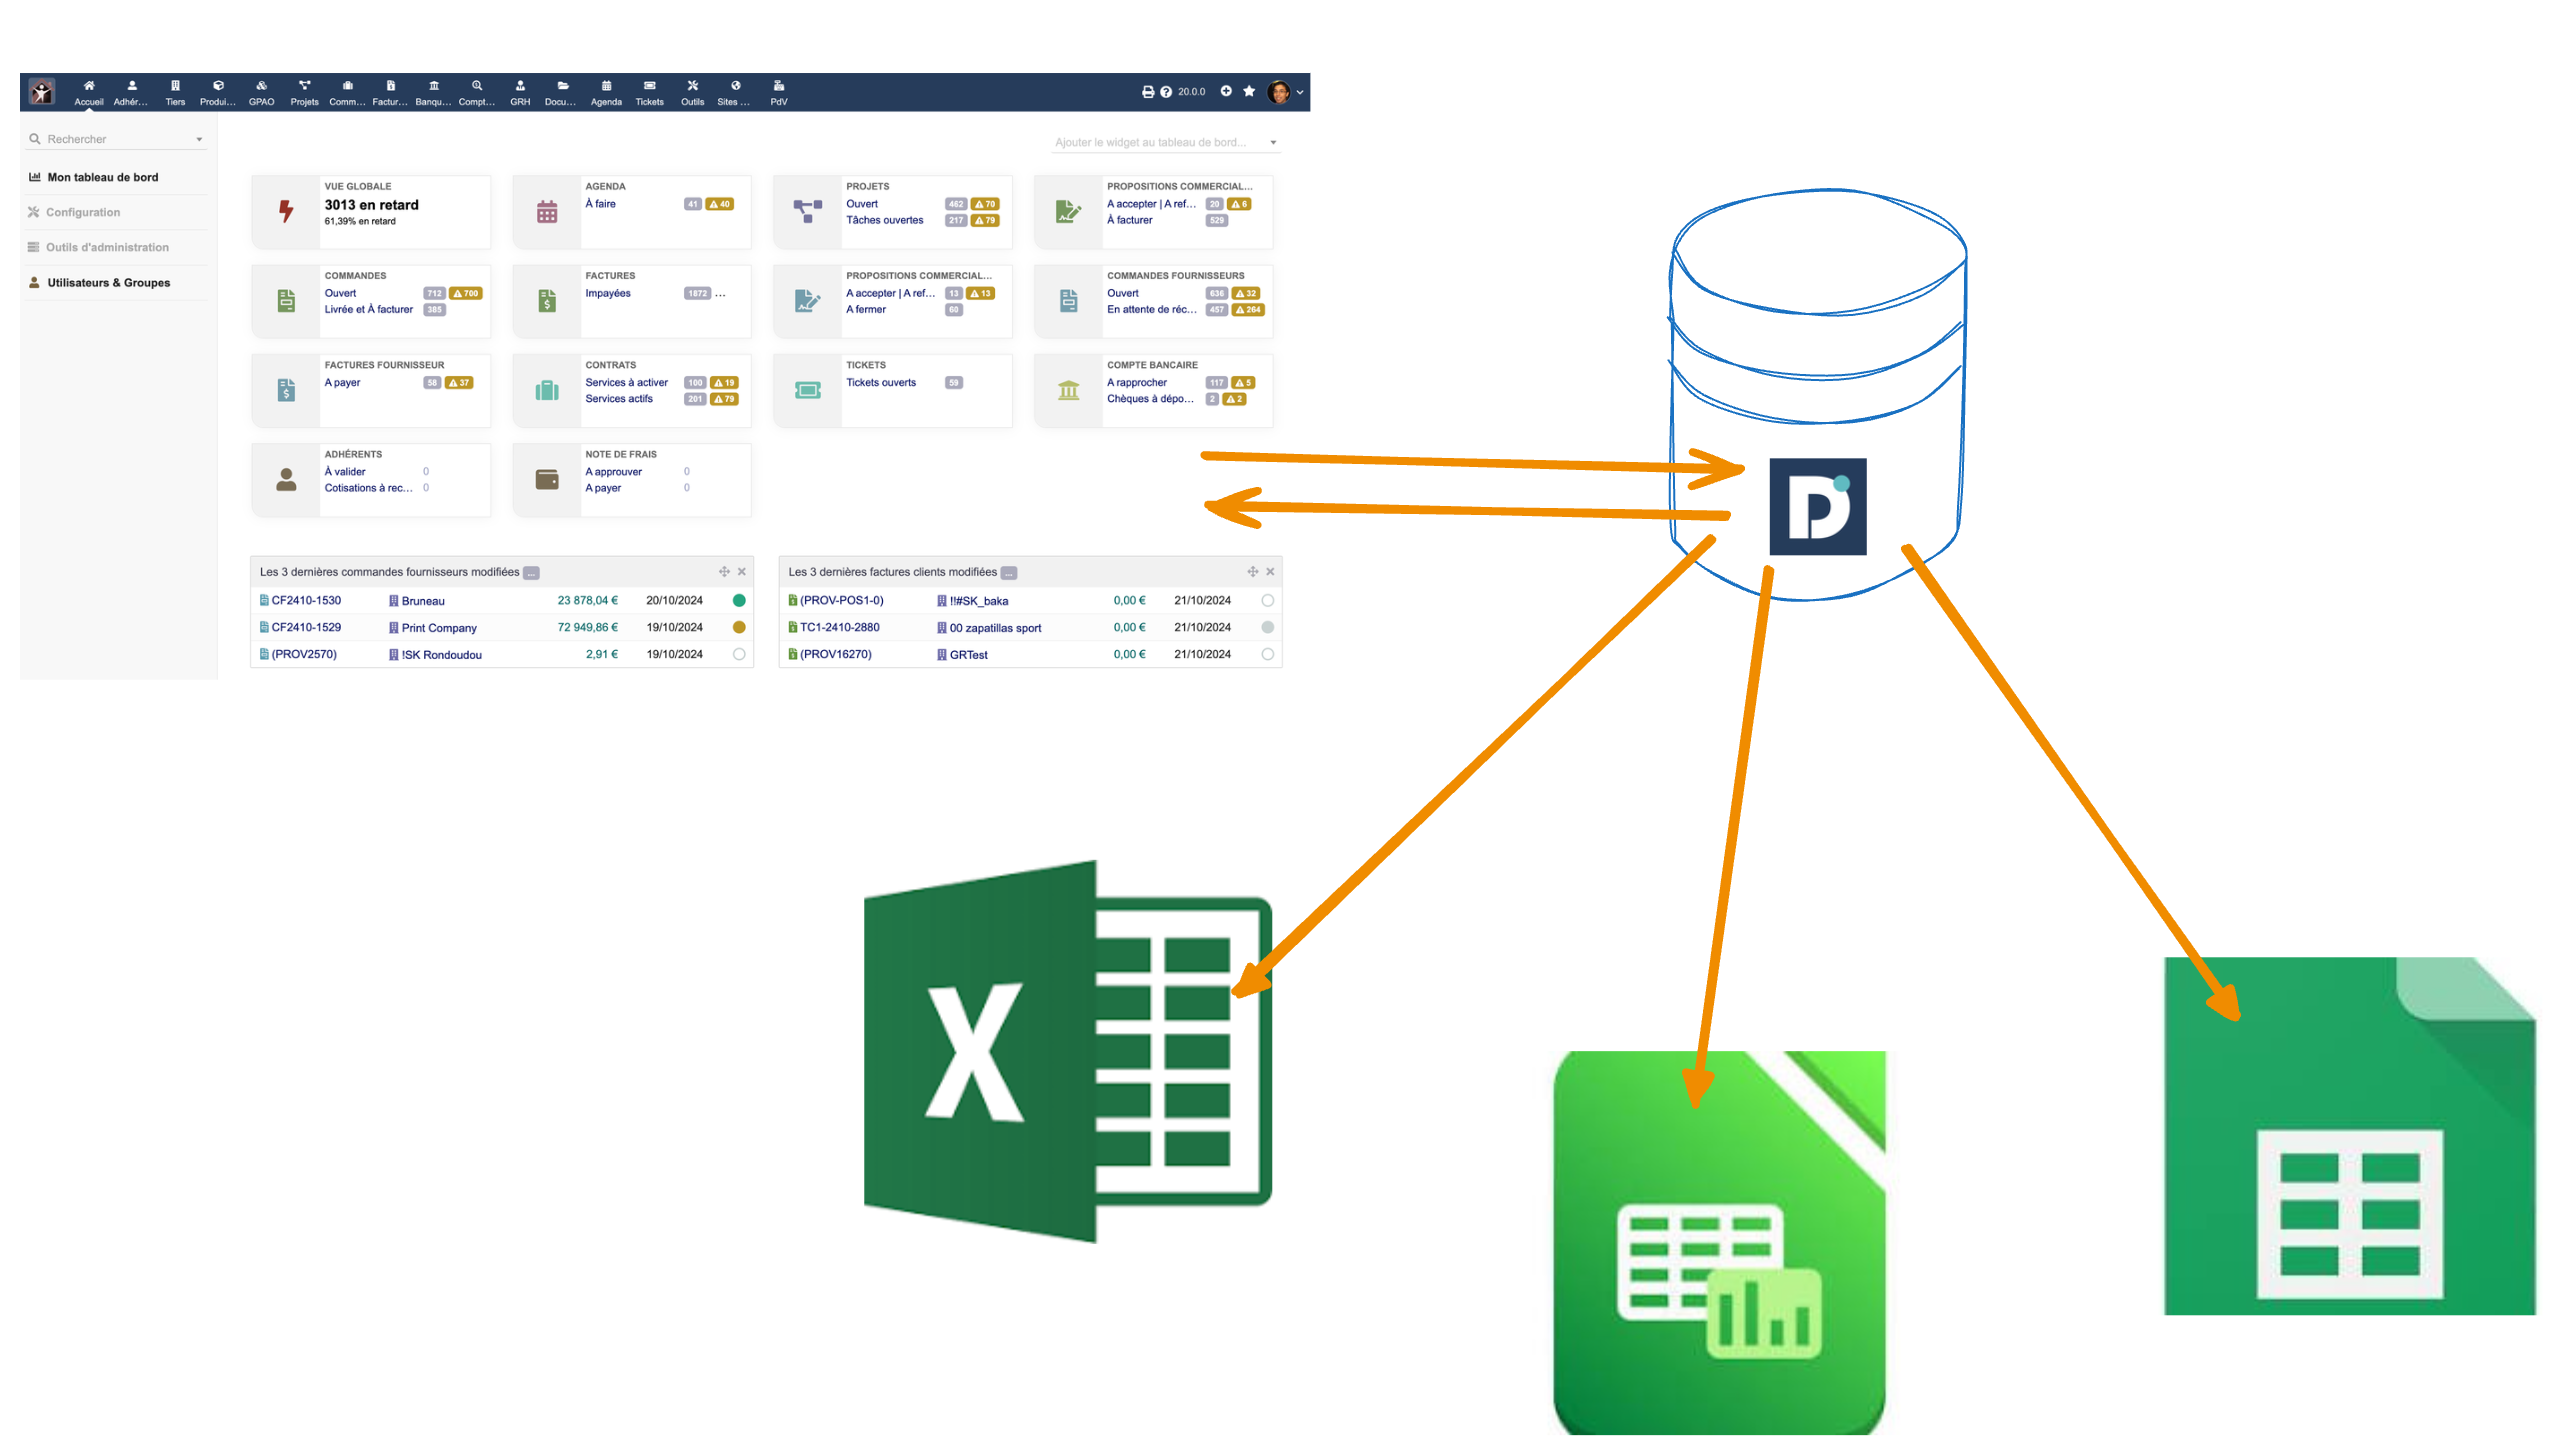Click the Compte Bancaire widget bank icon
2562x1455 pixels.
pos(1068,390)
